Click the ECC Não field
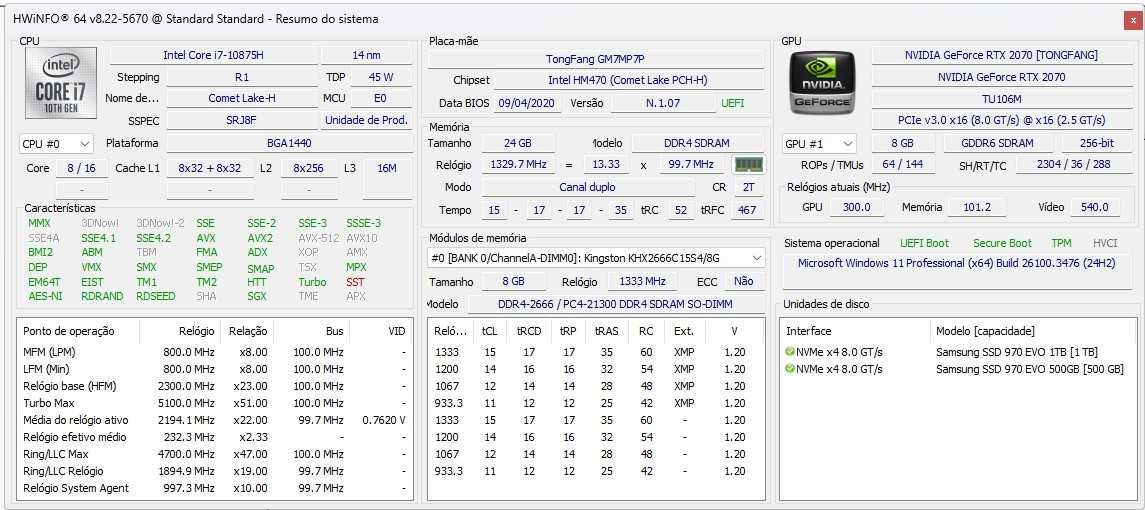The image size is (1145, 510). point(743,281)
